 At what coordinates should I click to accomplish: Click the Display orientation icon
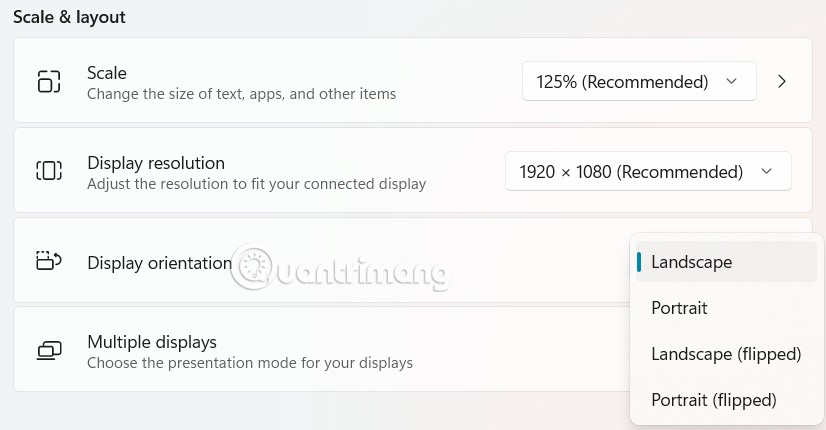click(x=49, y=260)
